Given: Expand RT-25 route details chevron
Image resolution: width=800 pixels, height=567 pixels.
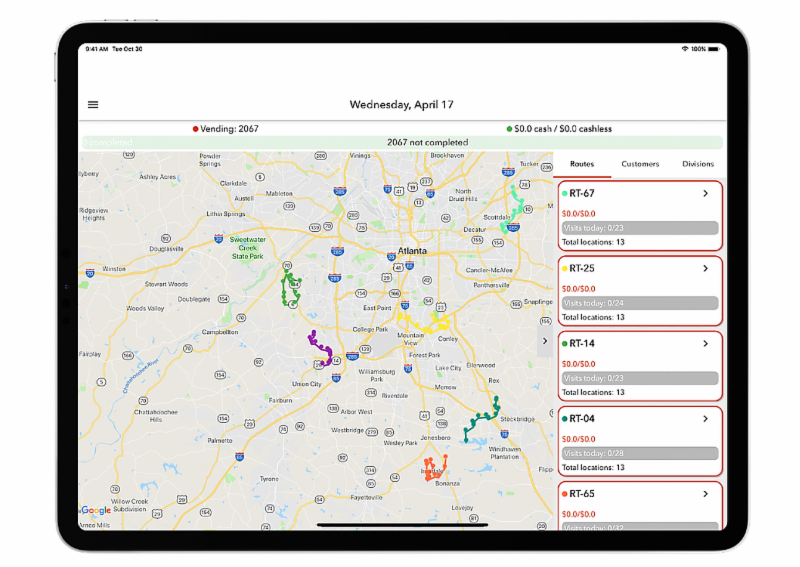Looking at the screenshot, I should tap(705, 268).
